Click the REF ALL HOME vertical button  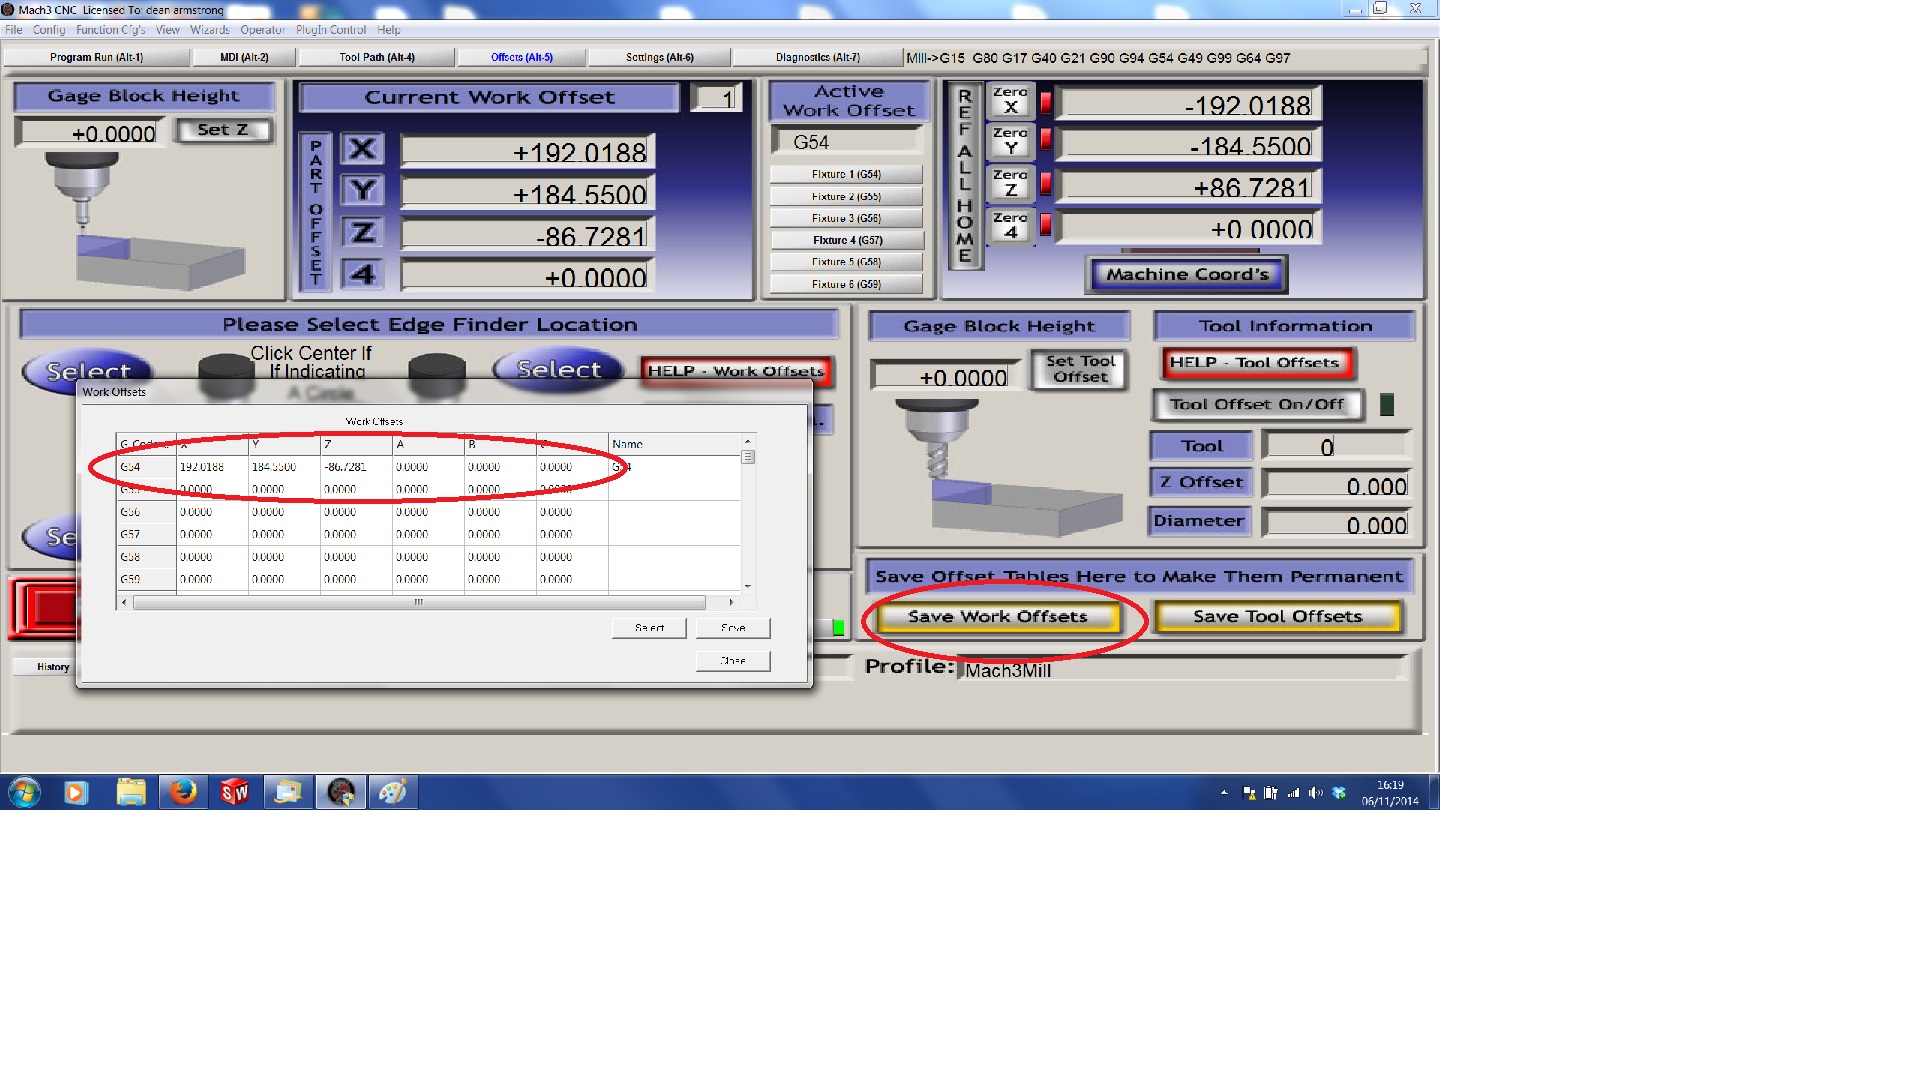click(x=965, y=177)
